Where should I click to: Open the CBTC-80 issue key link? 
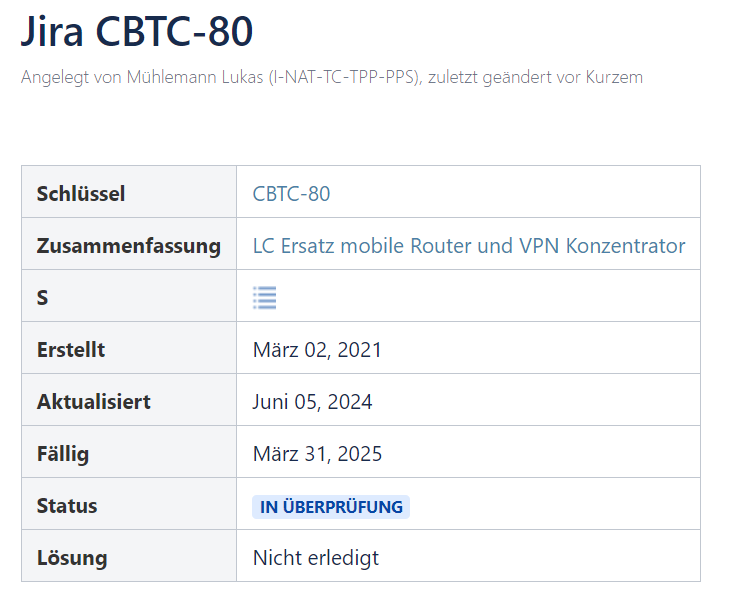click(291, 194)
